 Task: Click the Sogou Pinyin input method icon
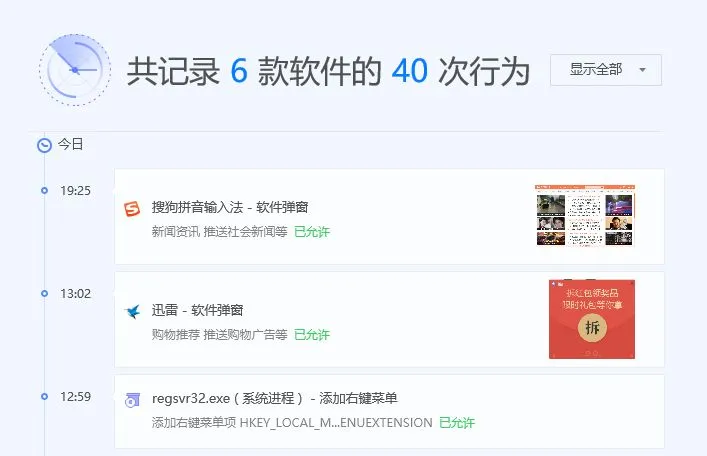132,209
